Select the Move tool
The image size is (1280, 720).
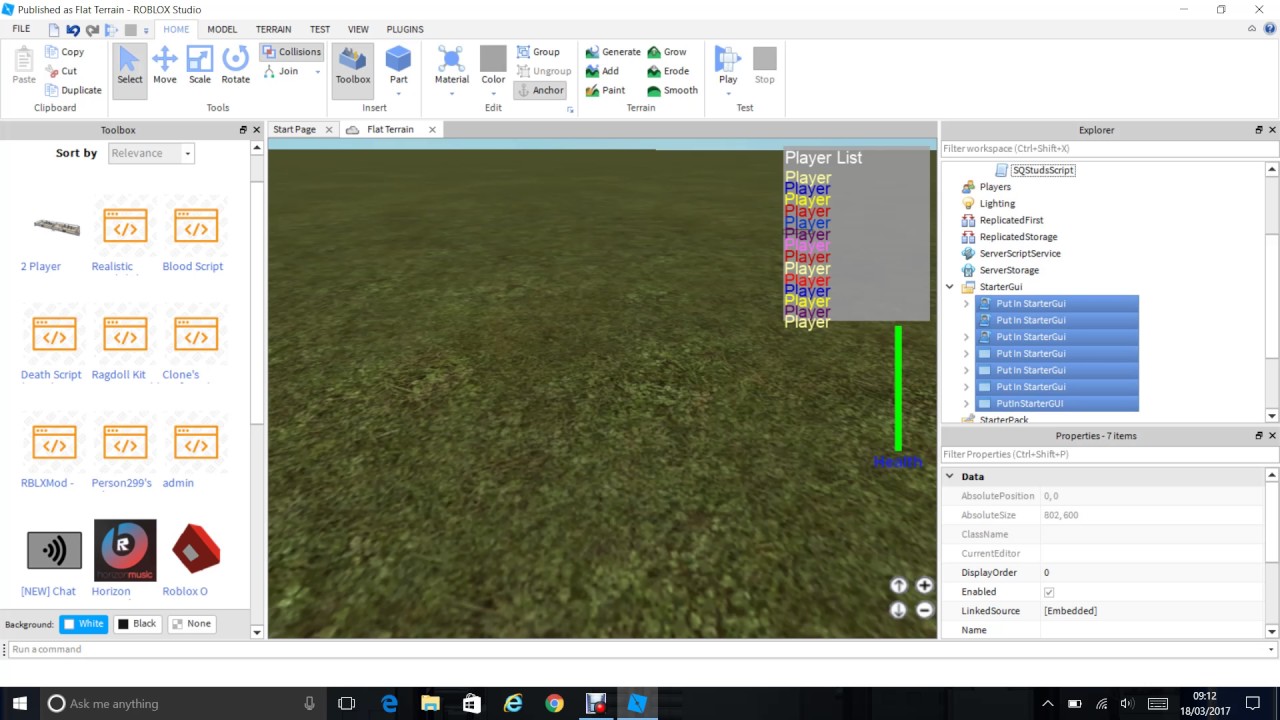coord(165,66)
